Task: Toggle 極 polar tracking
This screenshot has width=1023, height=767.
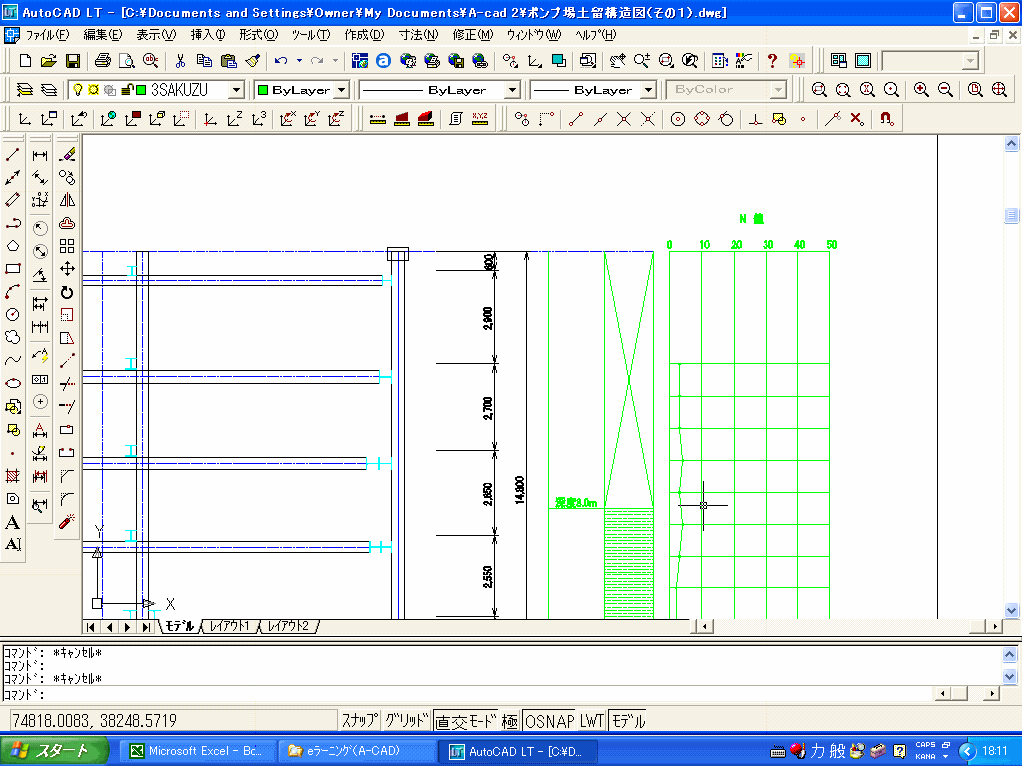Action: [x=510, y=721]
